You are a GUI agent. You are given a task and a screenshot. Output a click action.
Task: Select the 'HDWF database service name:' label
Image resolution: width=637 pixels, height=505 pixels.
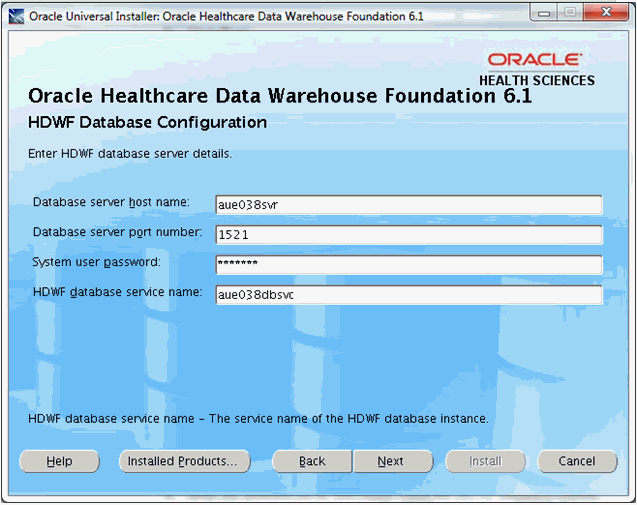(x=117, y=292)
